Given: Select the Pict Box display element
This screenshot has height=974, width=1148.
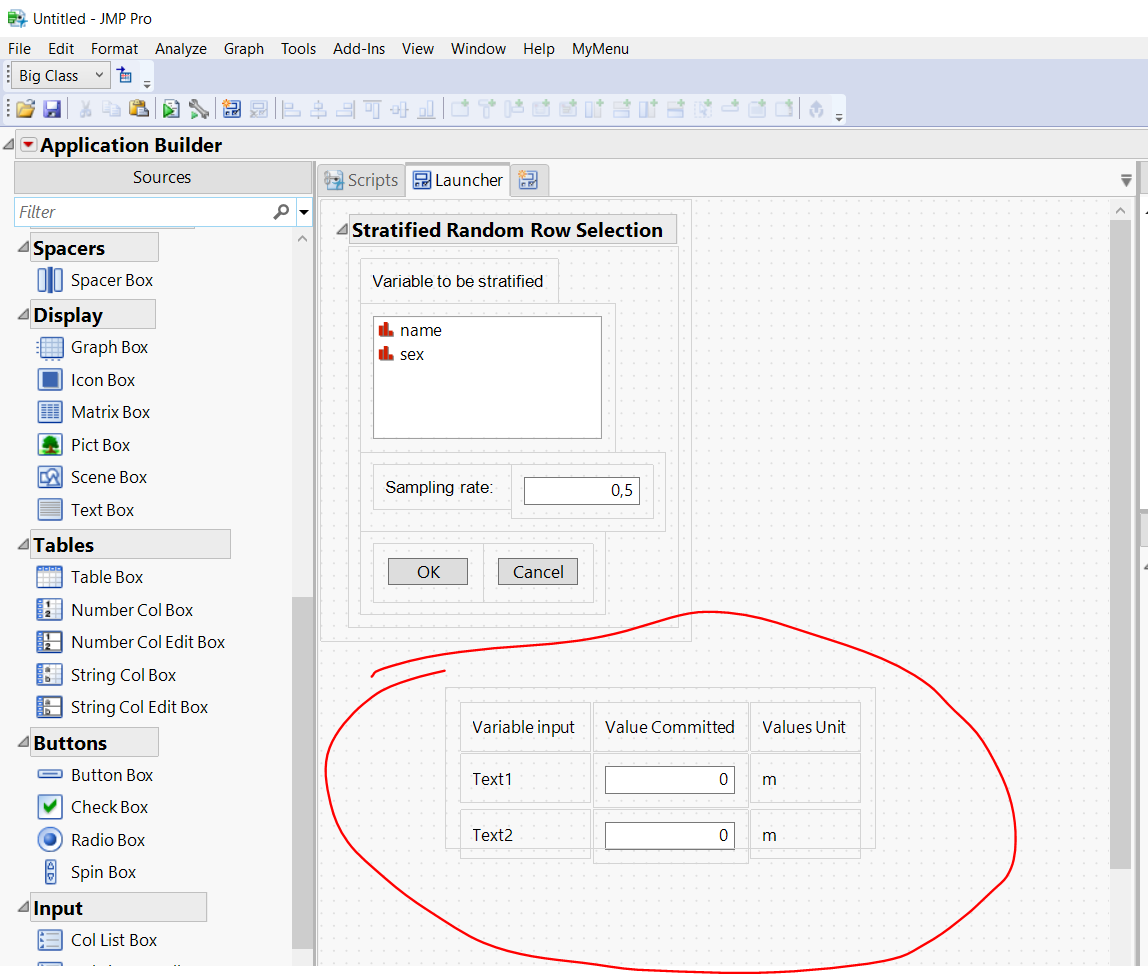Looking at the screenshot, I should click(98, 444).
